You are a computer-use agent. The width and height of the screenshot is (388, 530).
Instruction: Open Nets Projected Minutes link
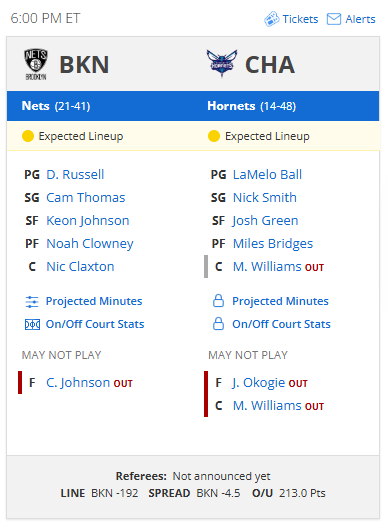point(94,301)
